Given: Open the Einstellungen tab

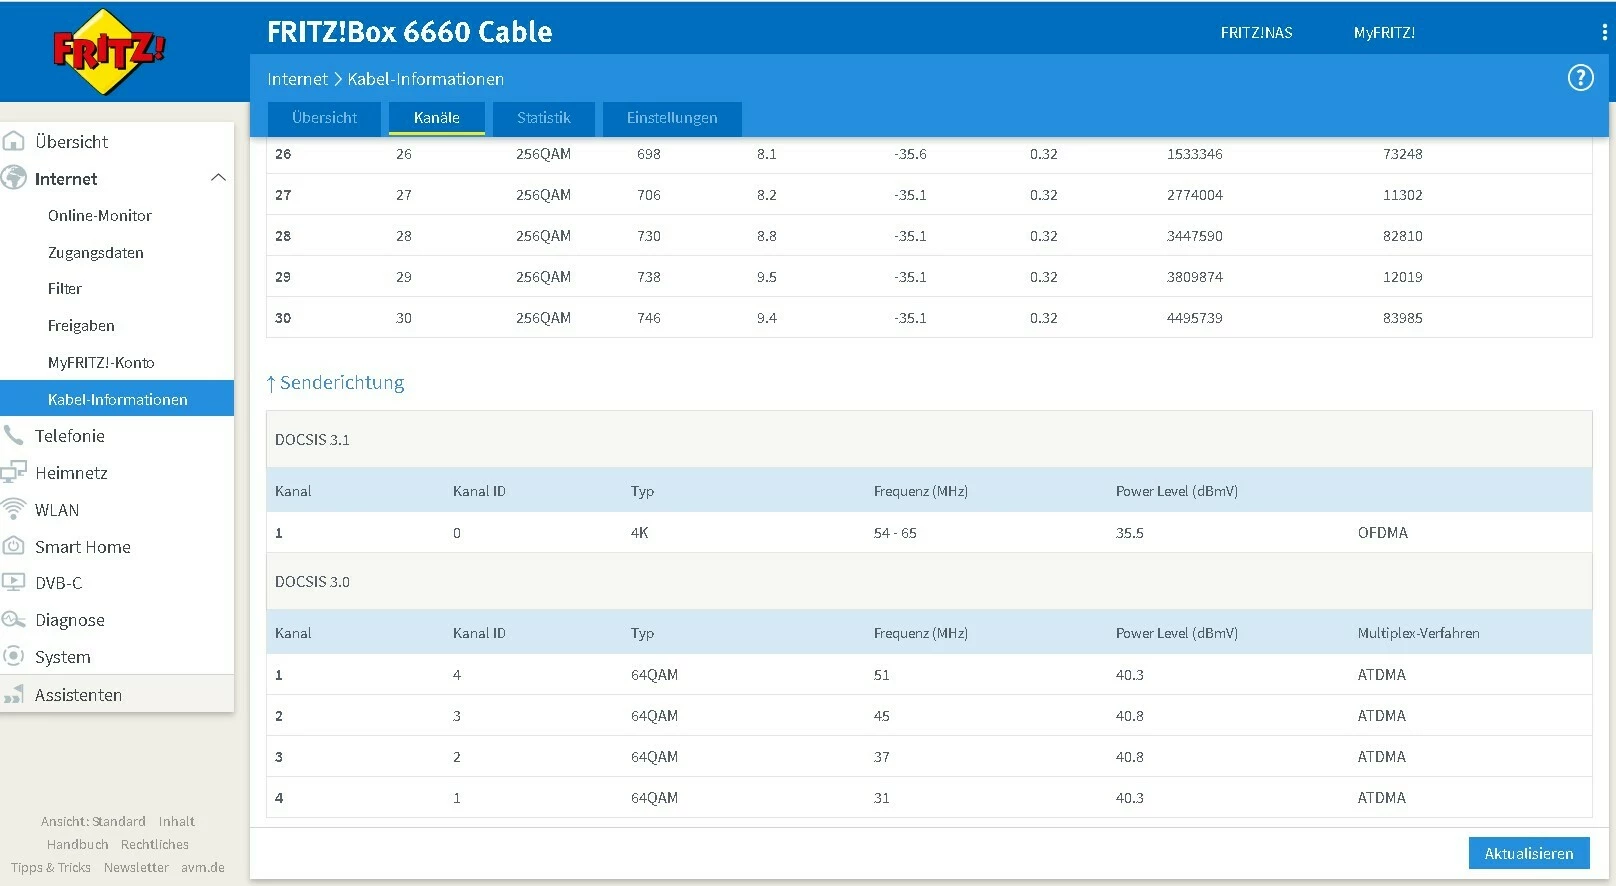Looking at the screenshot, I should click(672, 118).
